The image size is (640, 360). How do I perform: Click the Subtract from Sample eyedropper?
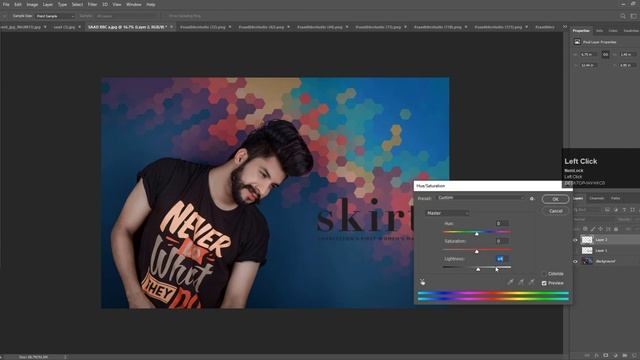[531, 282]
